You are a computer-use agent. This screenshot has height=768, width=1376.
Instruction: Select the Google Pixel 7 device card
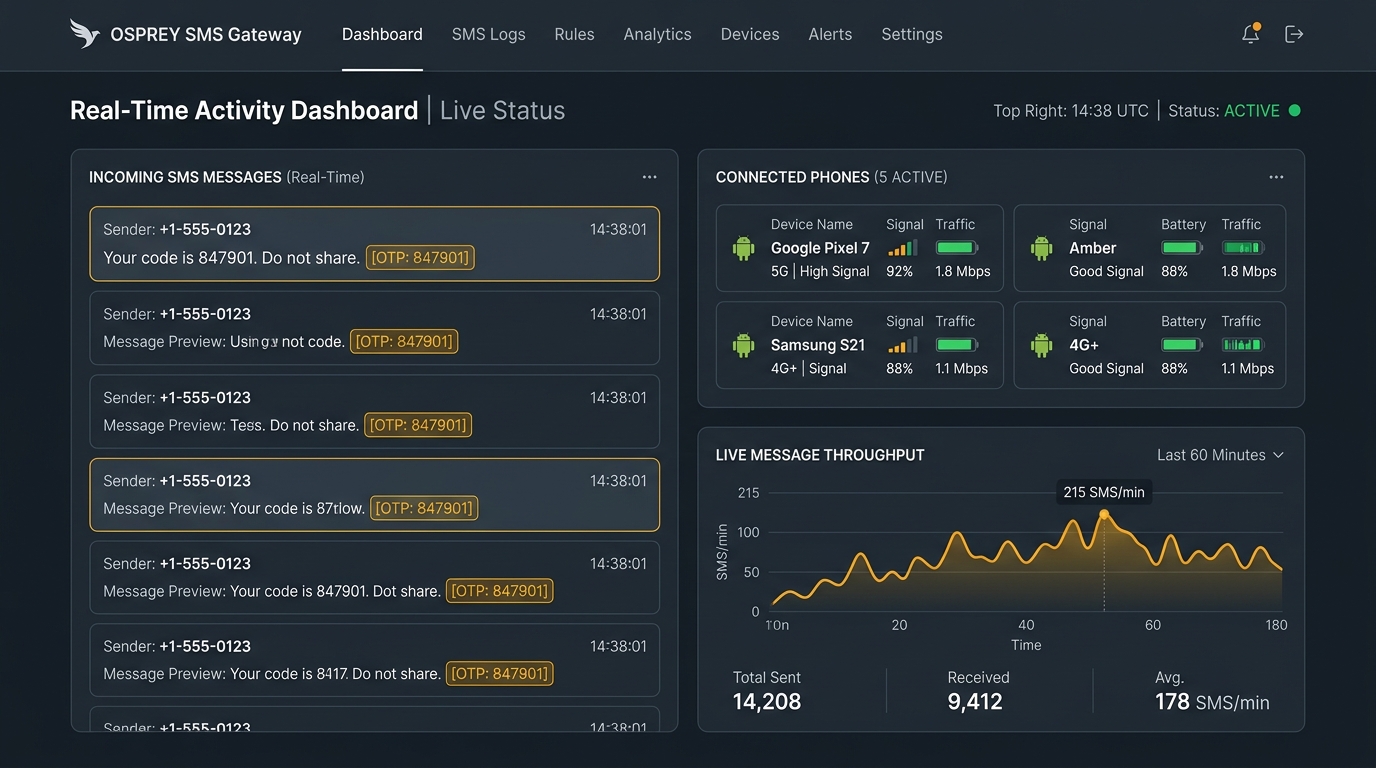tap(860, 248)
